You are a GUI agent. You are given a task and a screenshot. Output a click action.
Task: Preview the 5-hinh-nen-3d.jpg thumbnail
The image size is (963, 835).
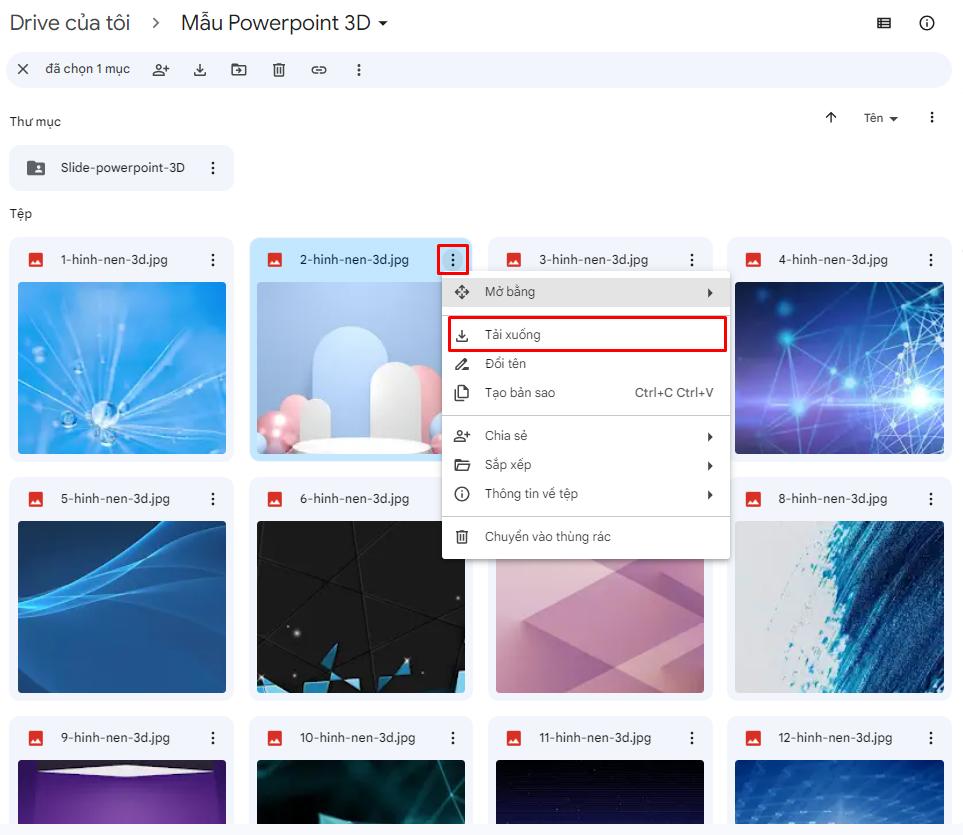point(121,607)
